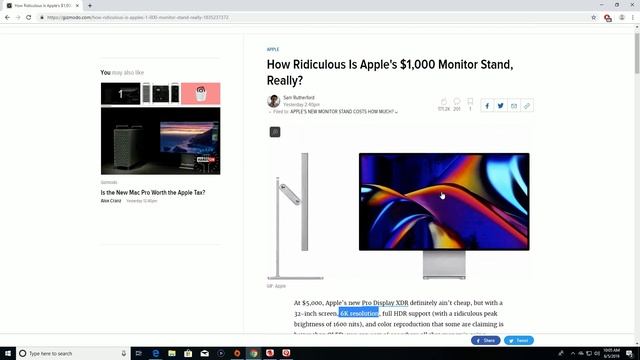Click the address bar URL
This screenshot has width=640, height=360.
pos(138,18)
